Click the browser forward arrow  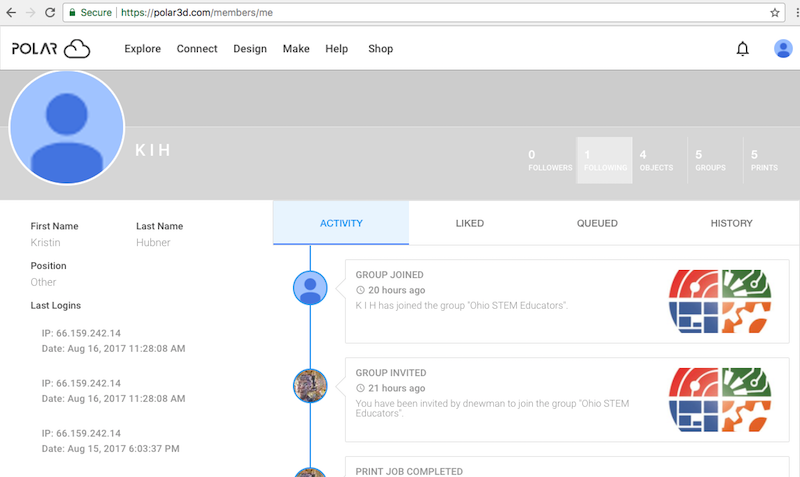31,12
